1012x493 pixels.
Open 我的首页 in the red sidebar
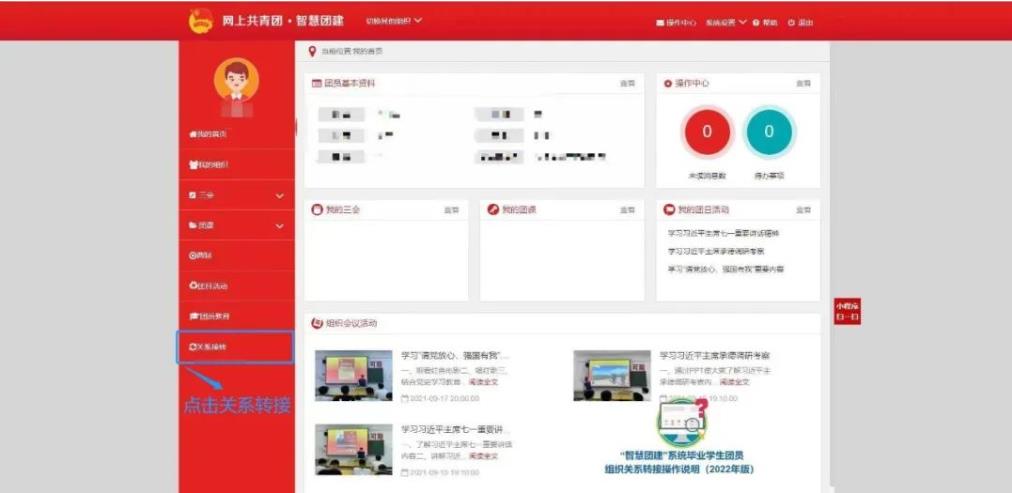(x=208, y=134)
